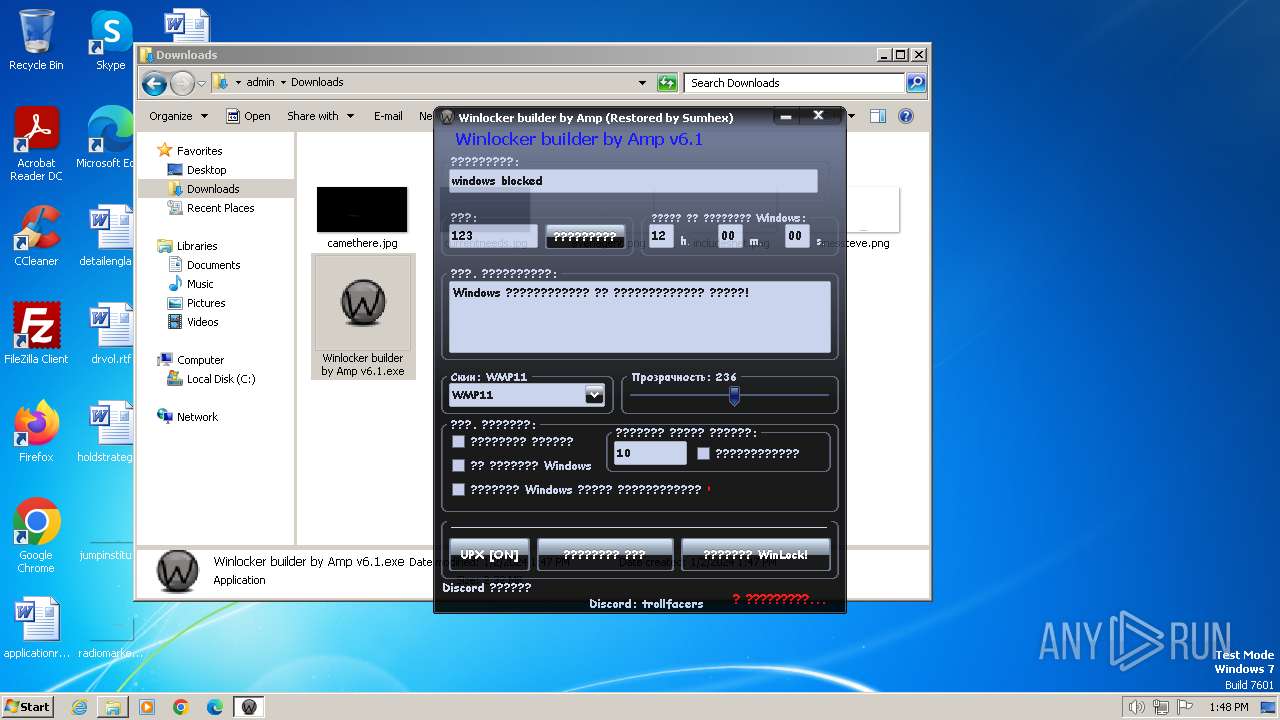Screen dimensions: 1280x720
Task: Click the hours field showing 12
Action: tap(661, 236)
